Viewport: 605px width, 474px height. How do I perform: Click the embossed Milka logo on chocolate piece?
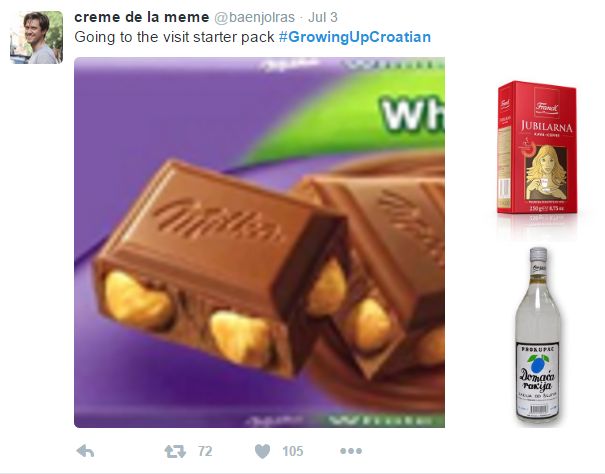[217, 221]
